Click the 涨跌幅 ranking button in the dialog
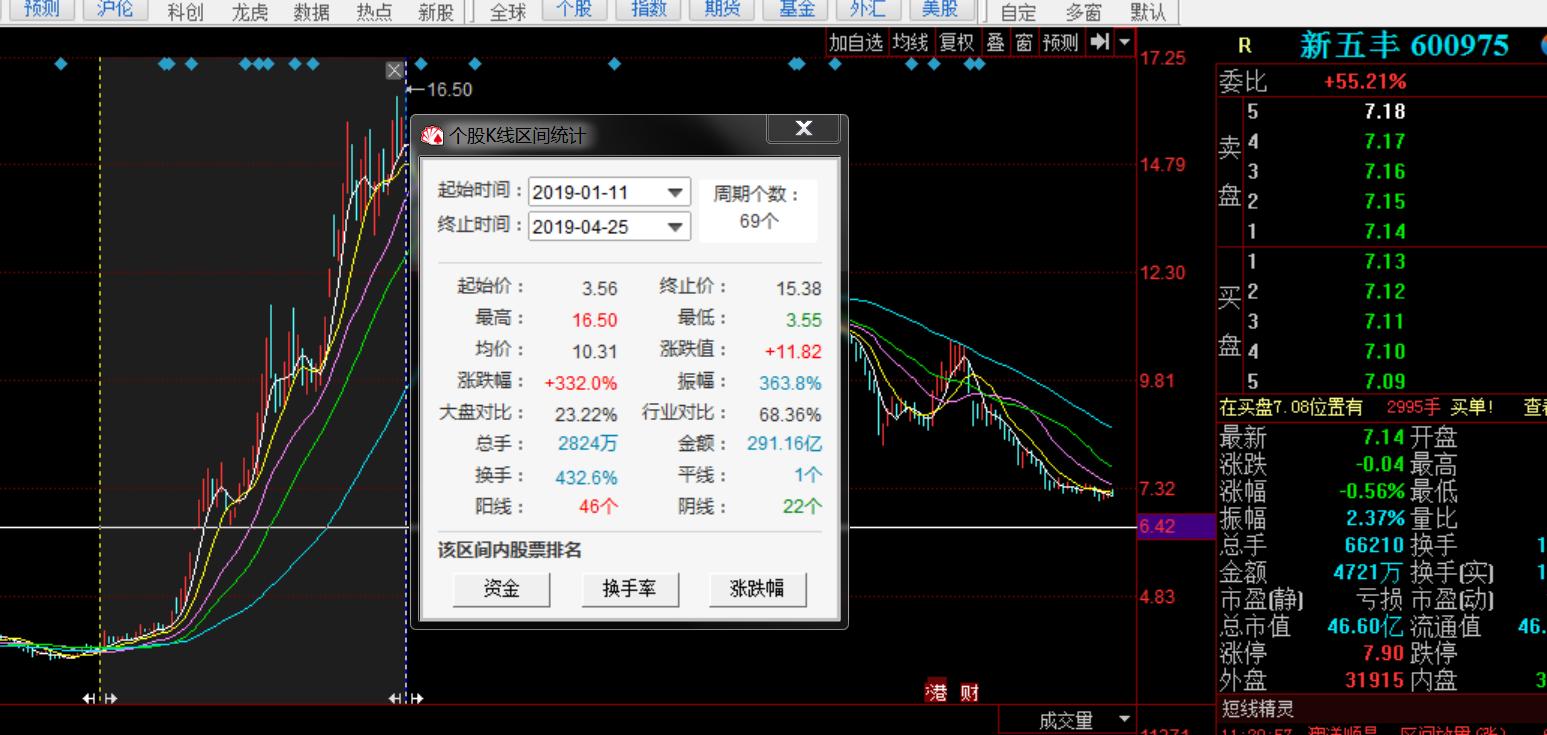 (758, 589)
